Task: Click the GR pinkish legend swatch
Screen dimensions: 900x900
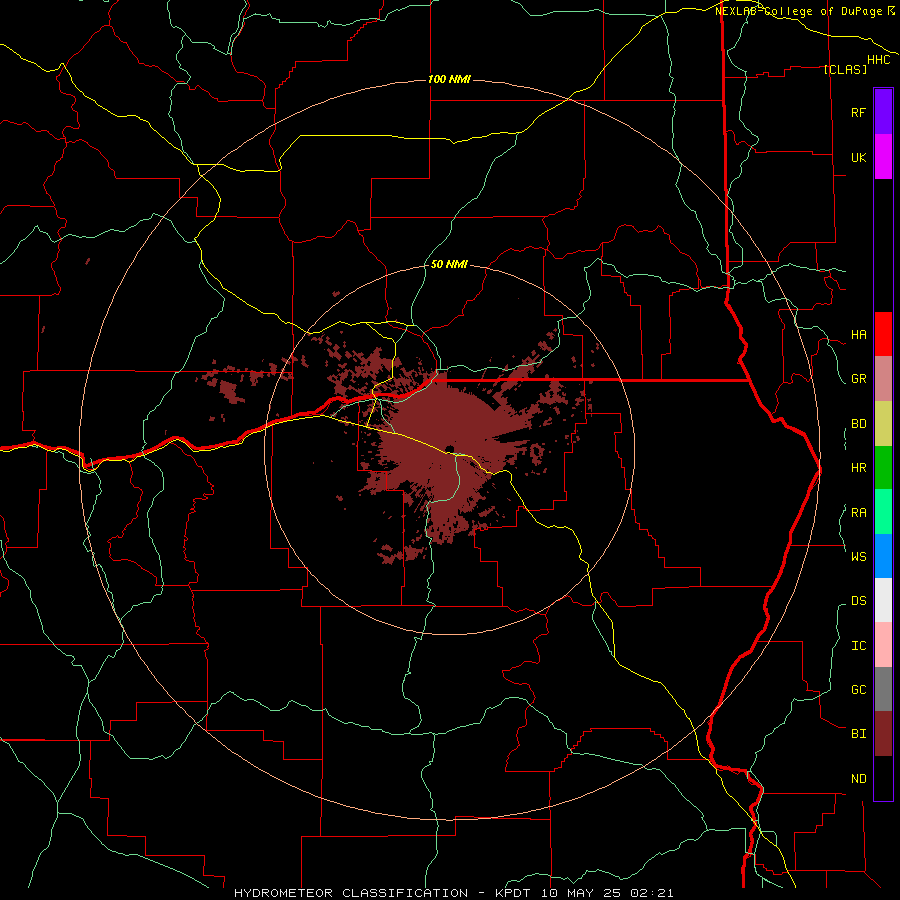Action: [x=883, y=379]
